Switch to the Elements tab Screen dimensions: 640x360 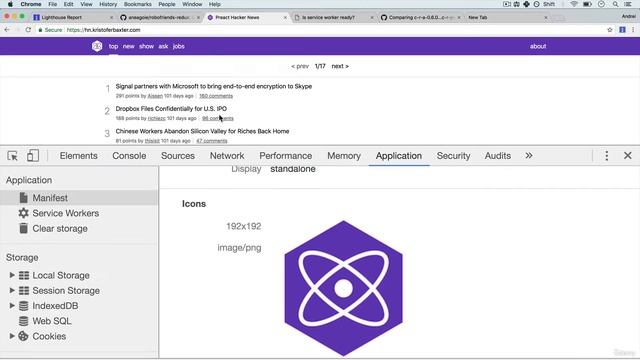78,156
